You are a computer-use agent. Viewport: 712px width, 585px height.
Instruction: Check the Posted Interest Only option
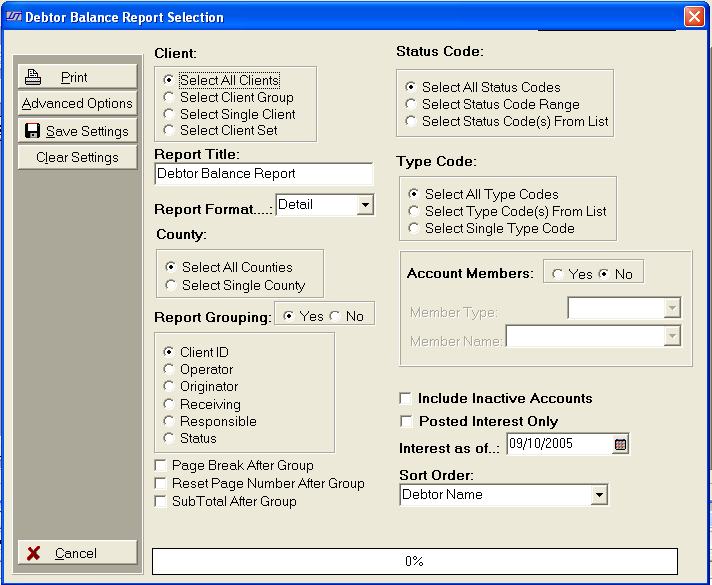[x=406, y=422]
